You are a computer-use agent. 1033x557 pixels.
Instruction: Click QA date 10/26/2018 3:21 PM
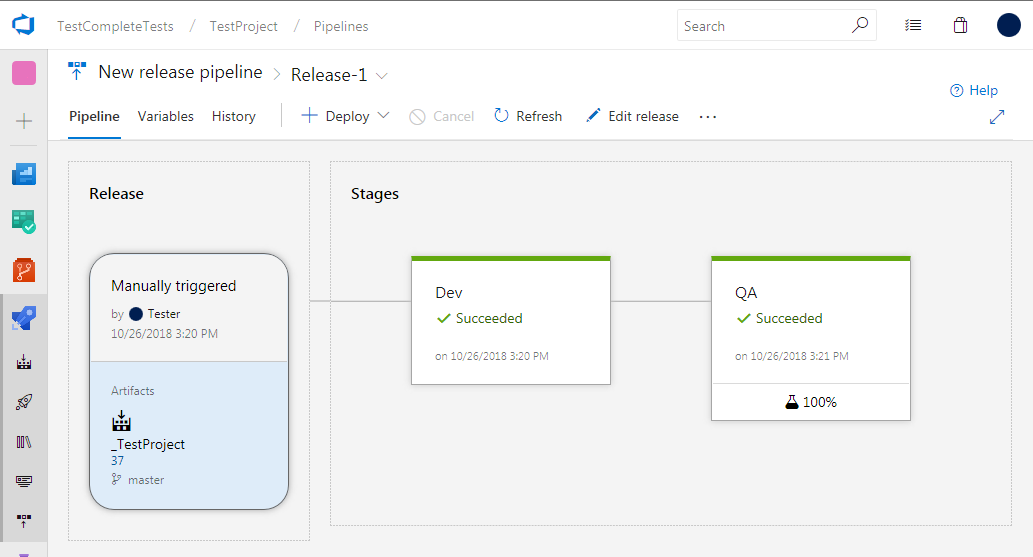point(792,356)
